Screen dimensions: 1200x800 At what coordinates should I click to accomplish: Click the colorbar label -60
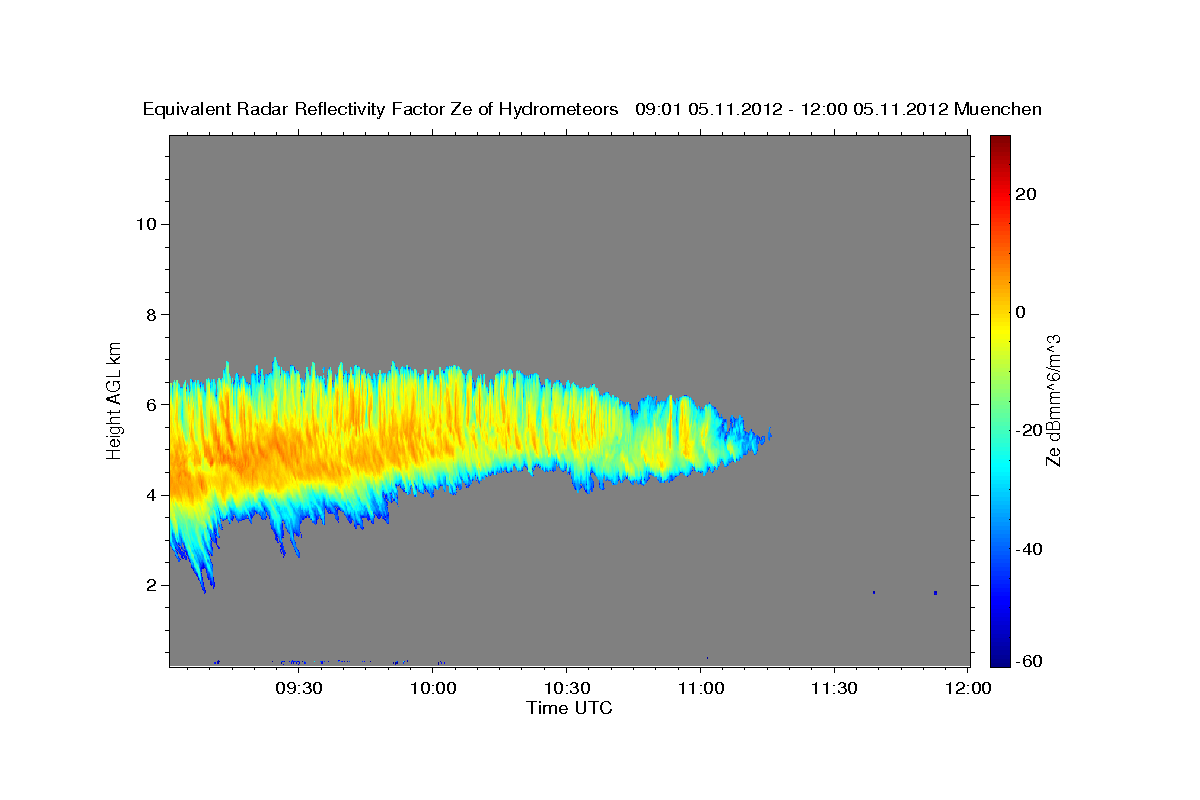pyautogui.click(x=1029, y=660)
